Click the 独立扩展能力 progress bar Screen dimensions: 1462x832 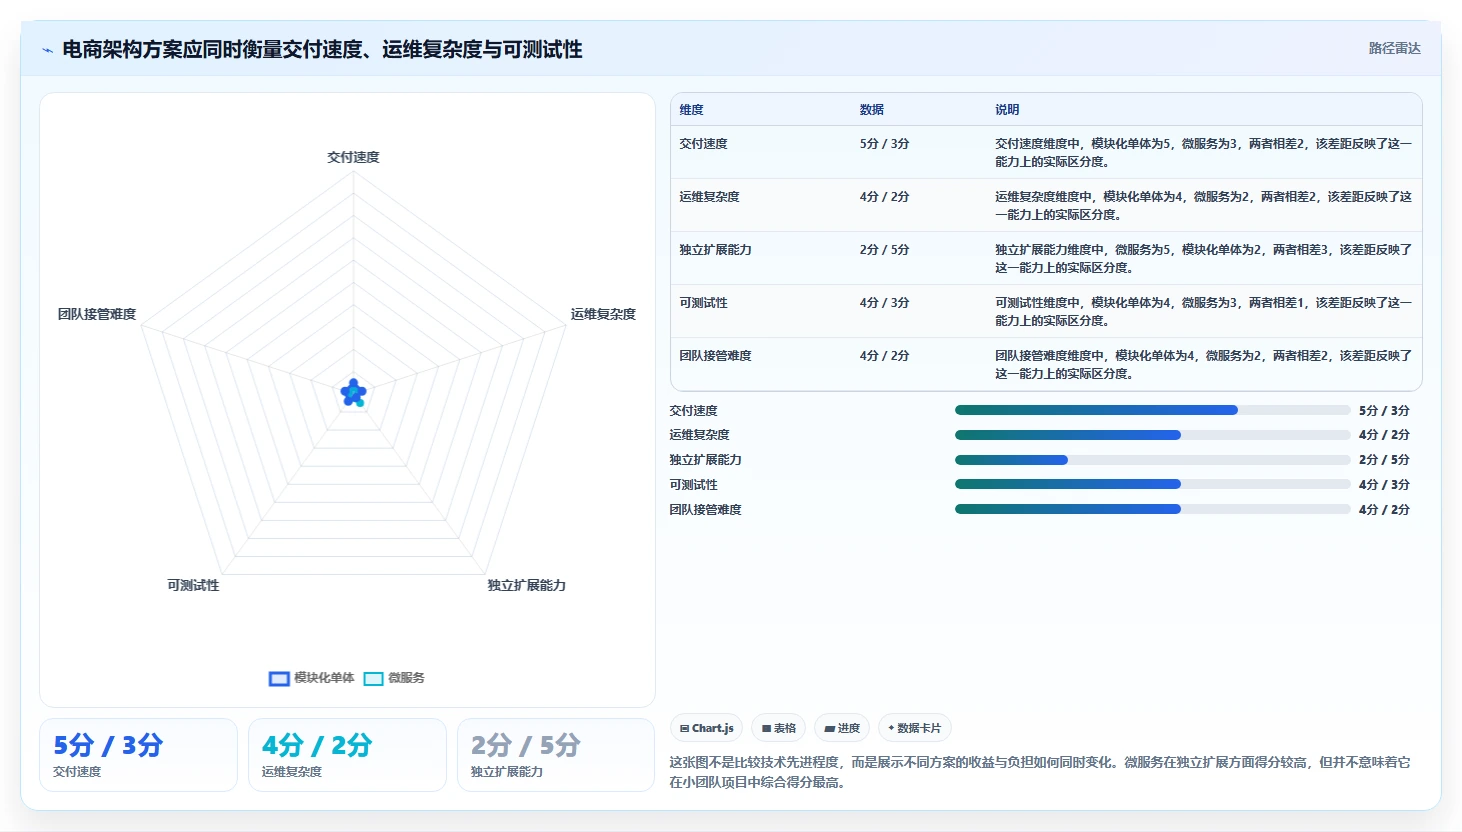click(1152, 460)
